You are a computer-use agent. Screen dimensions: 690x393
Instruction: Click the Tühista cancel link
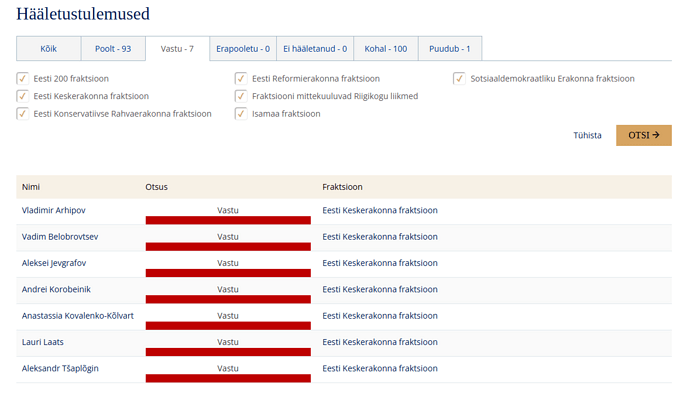tap(587, 135)
